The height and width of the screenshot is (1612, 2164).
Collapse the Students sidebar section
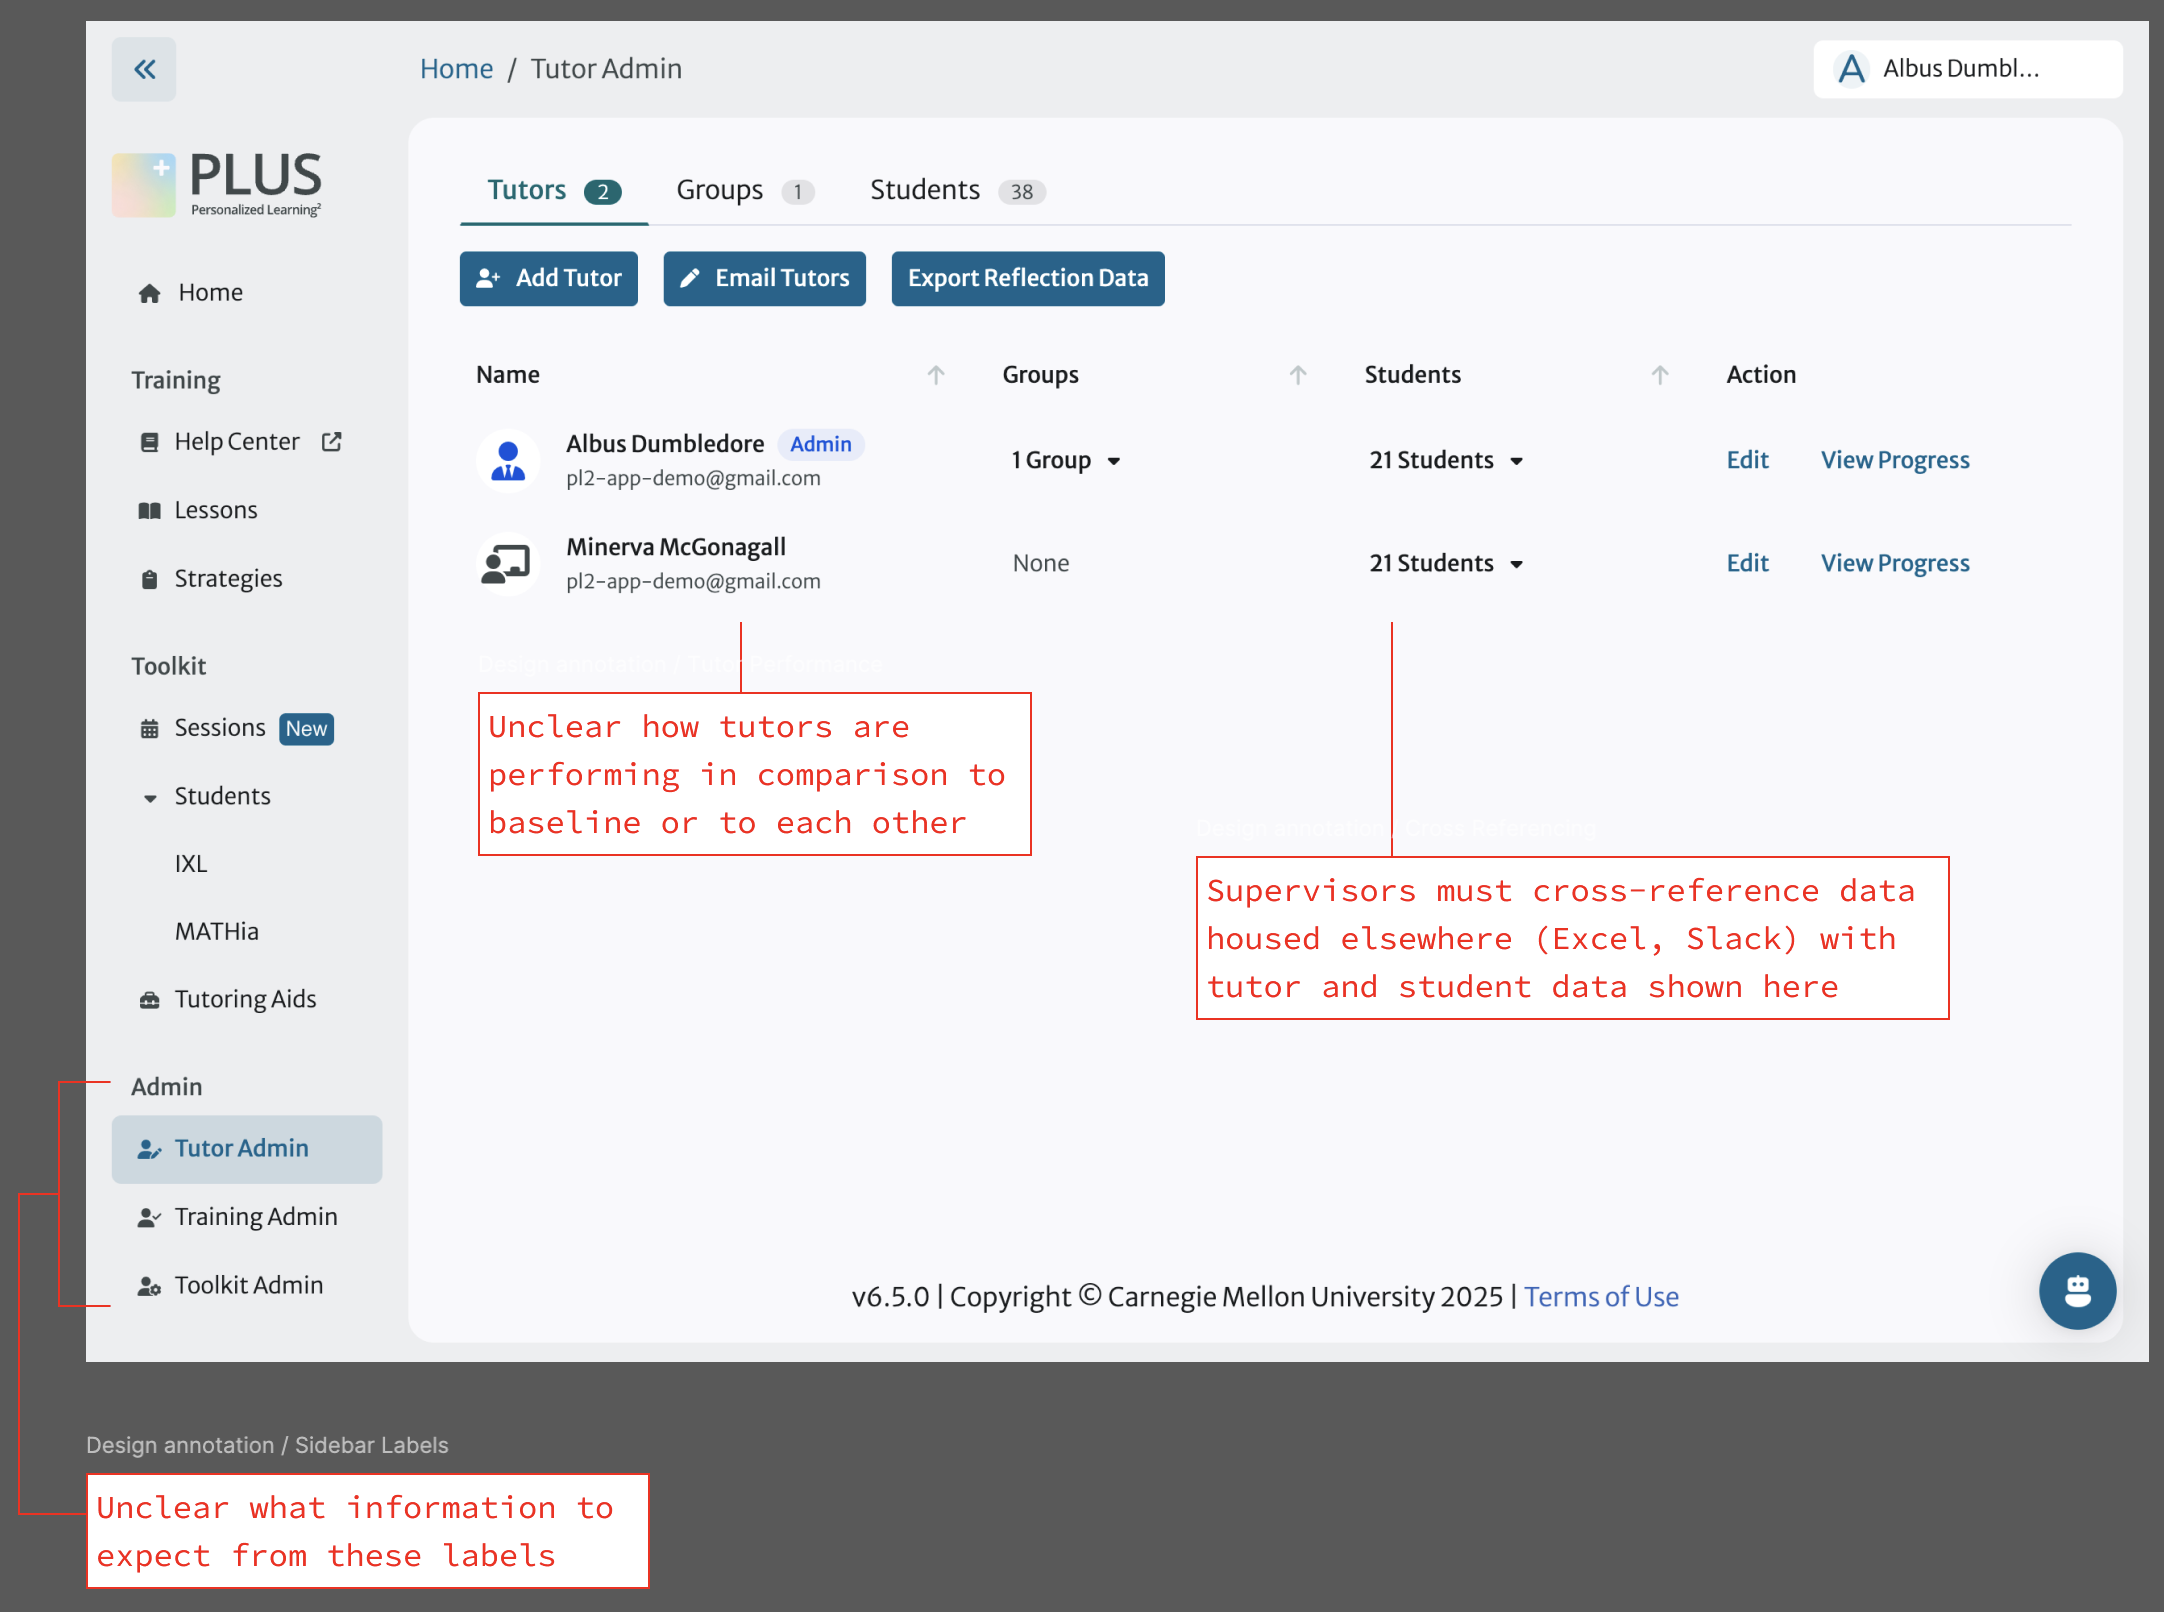pos(150,797)
